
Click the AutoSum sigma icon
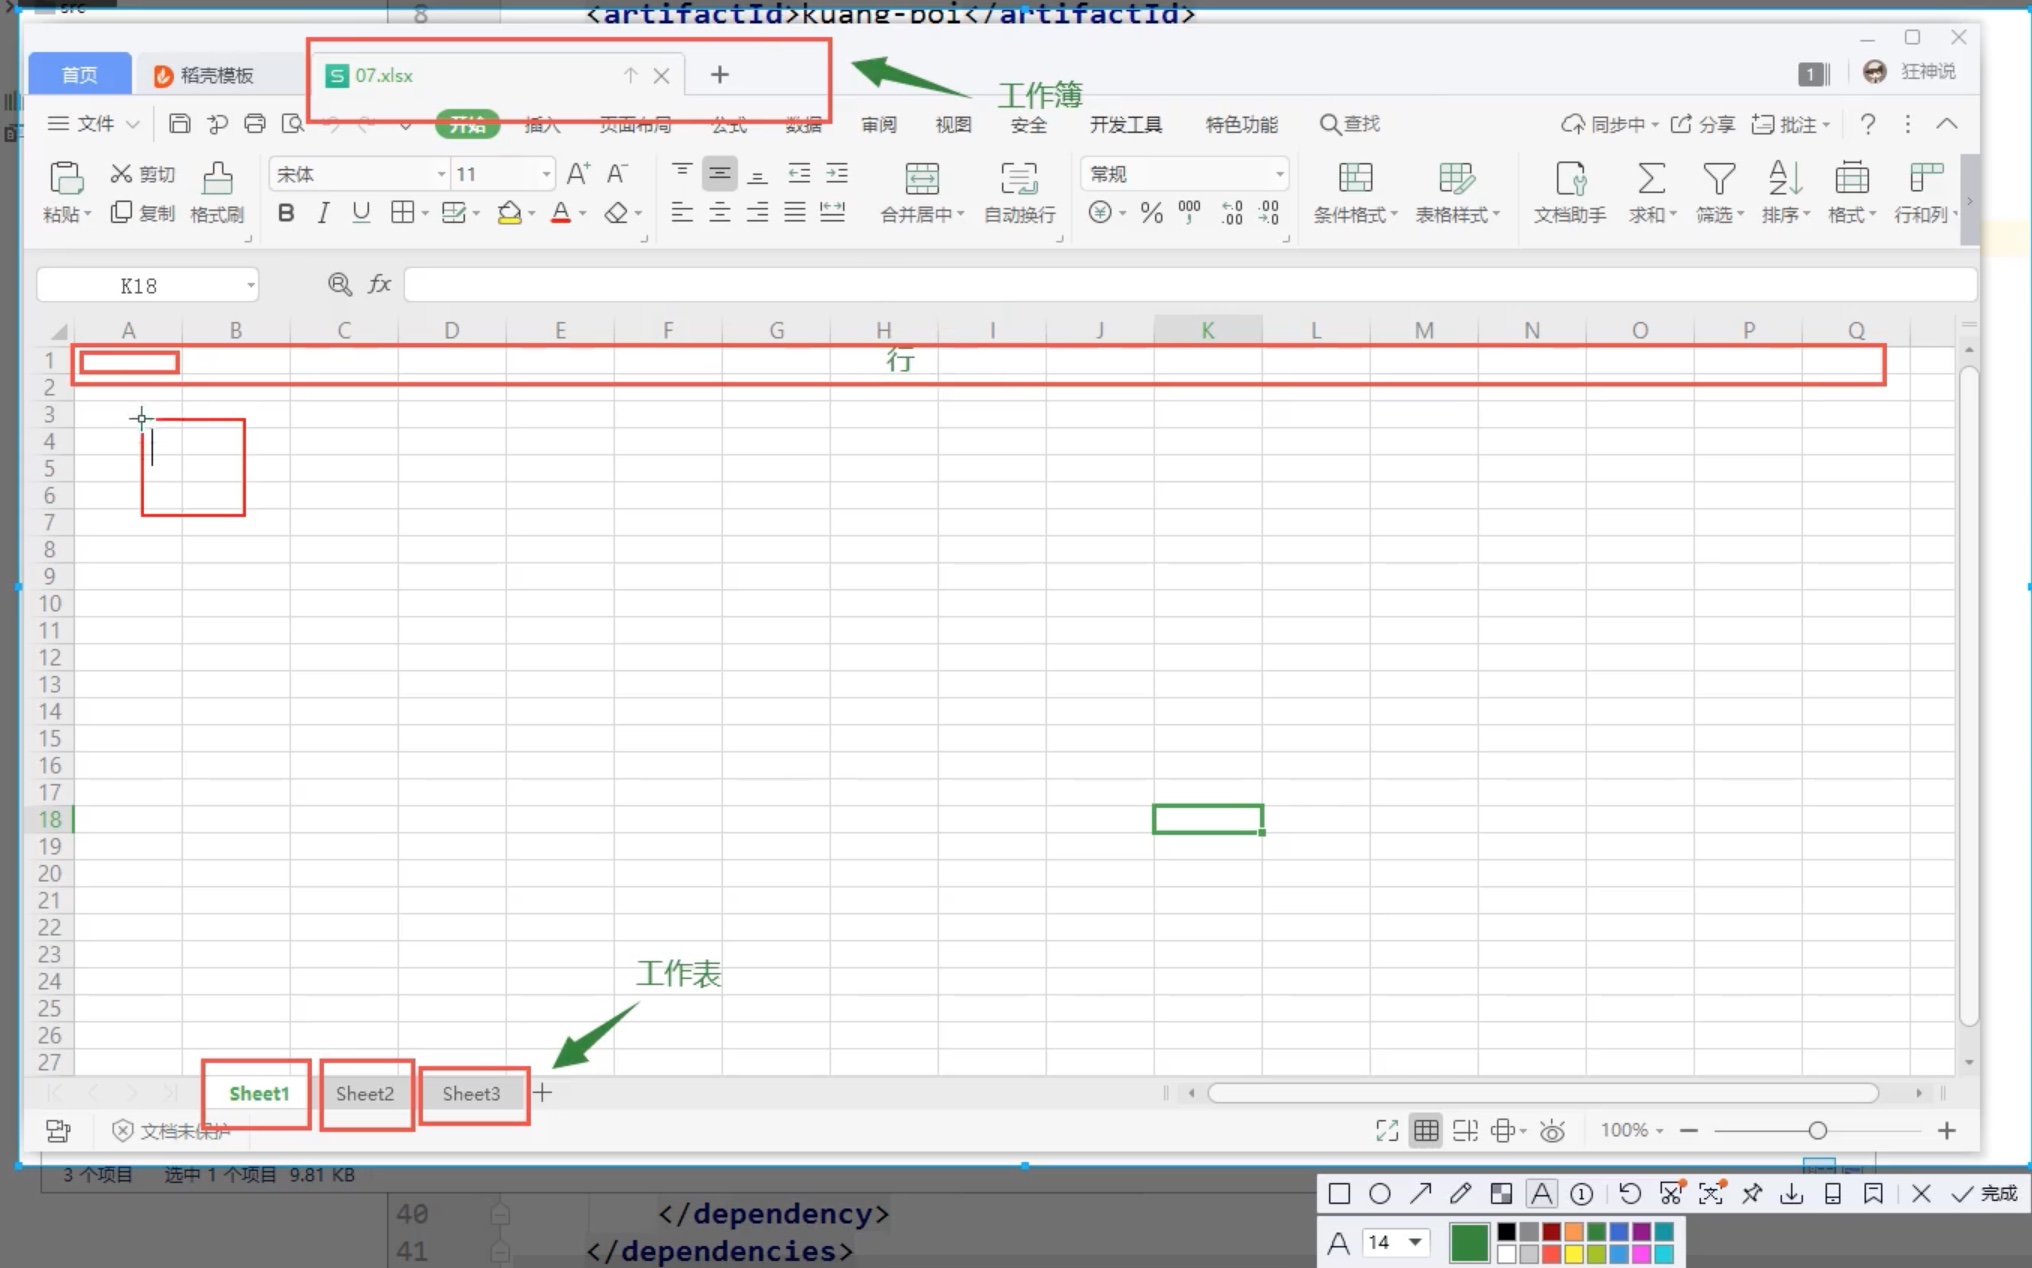point(1650,180)
